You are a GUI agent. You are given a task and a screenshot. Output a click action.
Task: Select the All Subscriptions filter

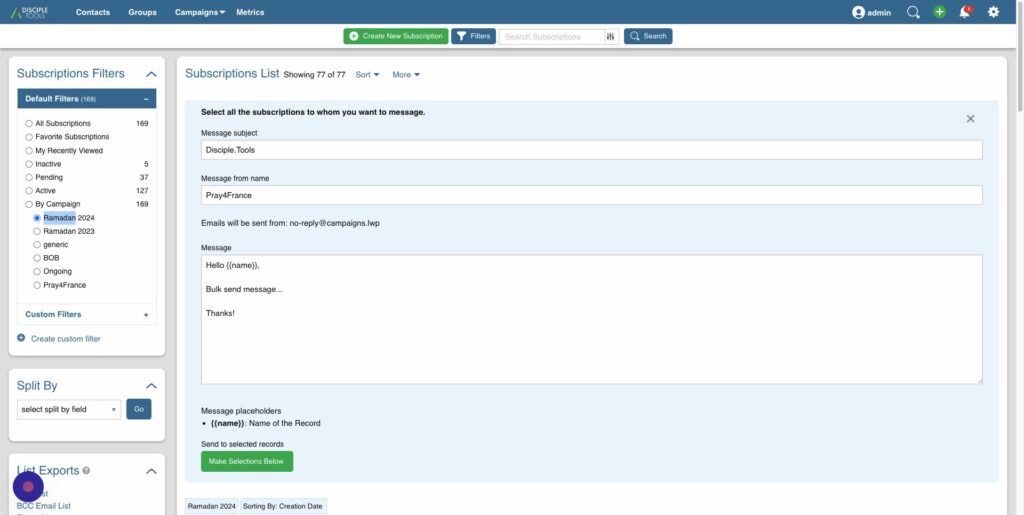30,124
